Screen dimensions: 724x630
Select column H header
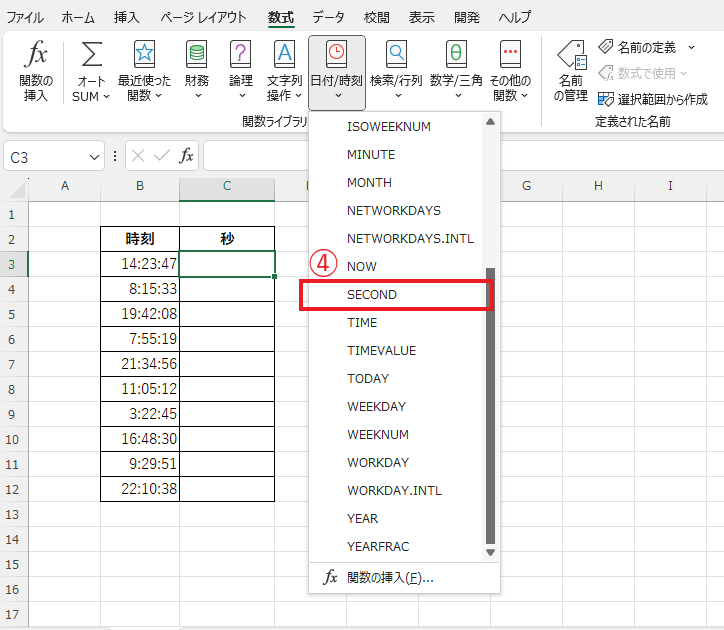pos(598,186)
